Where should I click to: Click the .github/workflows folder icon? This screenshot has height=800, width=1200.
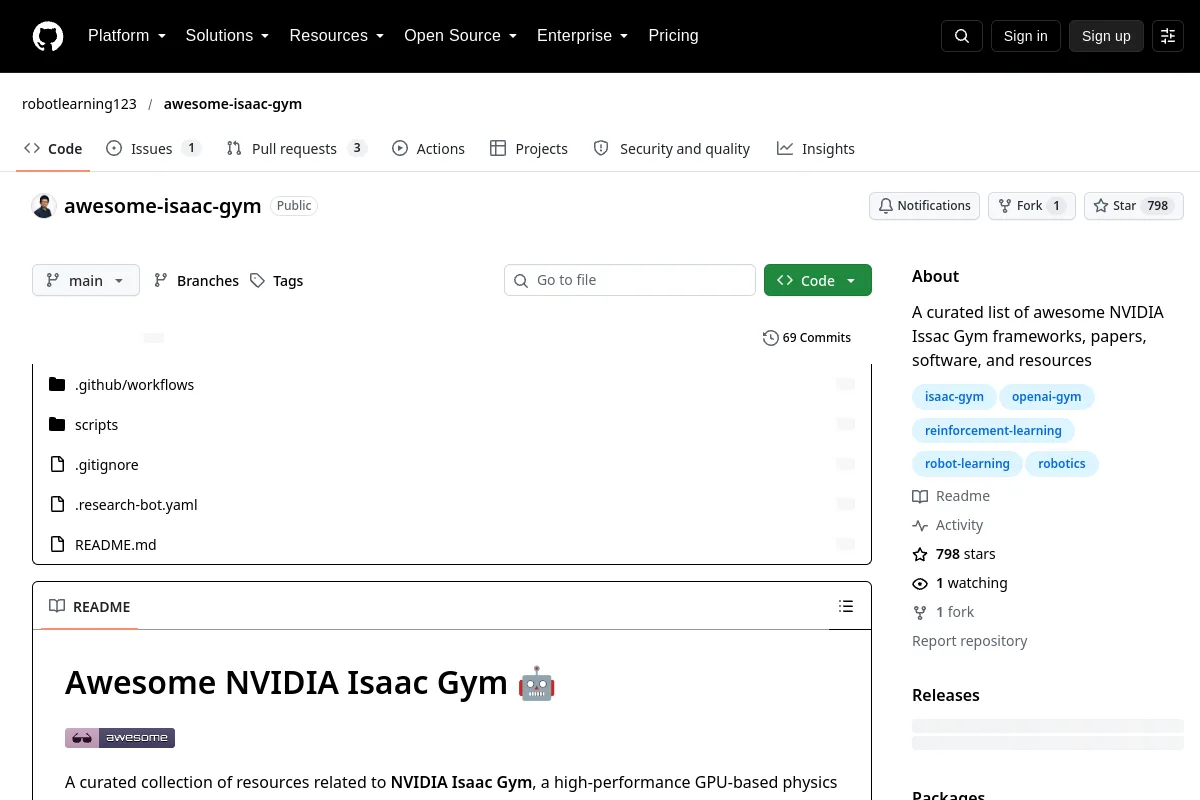pos(57,385)
